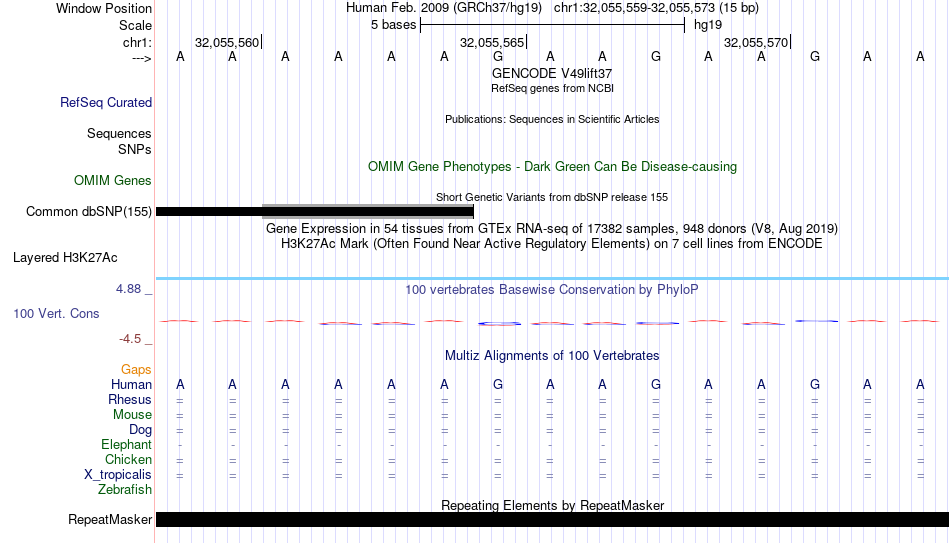The height and width of the screenshot is (543, 950).
Task: Click RefSeq genes from NCBI title
Action: pos(553,88)
